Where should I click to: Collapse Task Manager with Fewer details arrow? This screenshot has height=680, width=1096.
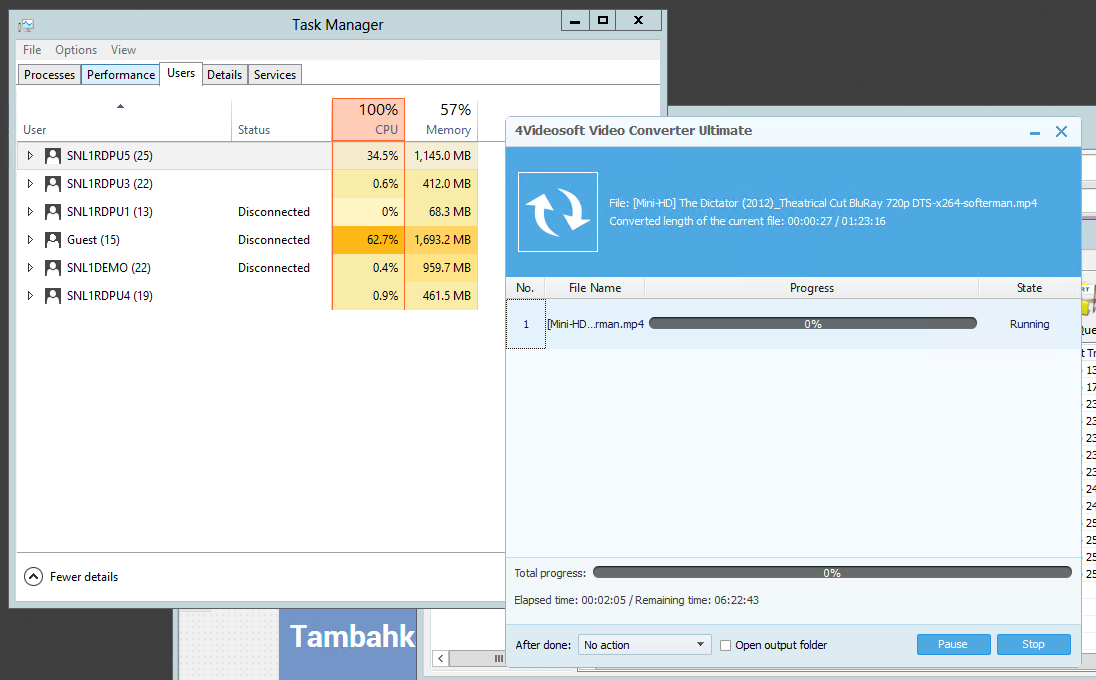[x=34, y=577]
